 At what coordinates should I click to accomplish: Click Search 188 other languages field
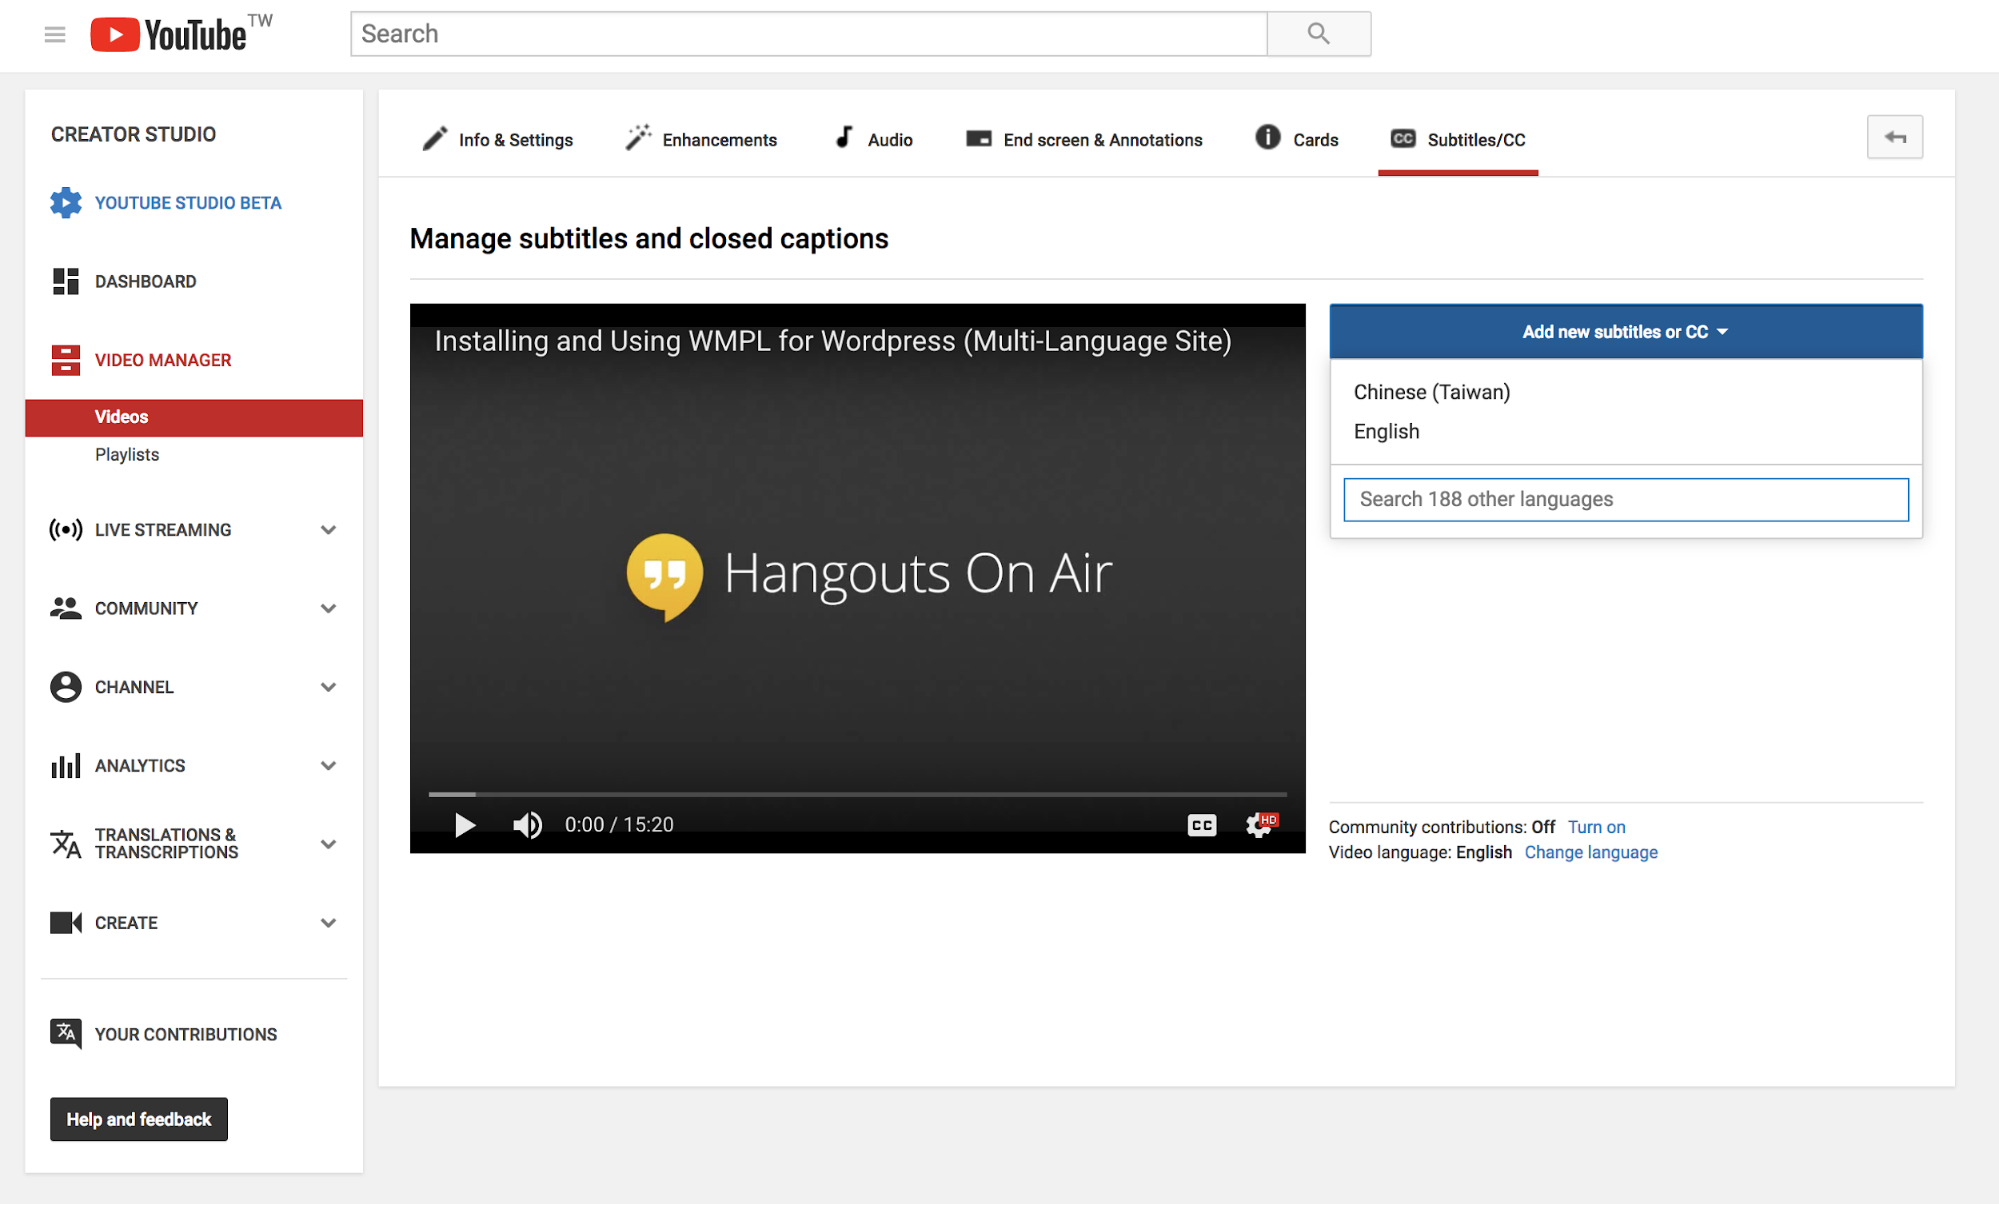click(x=1626, y=499)
